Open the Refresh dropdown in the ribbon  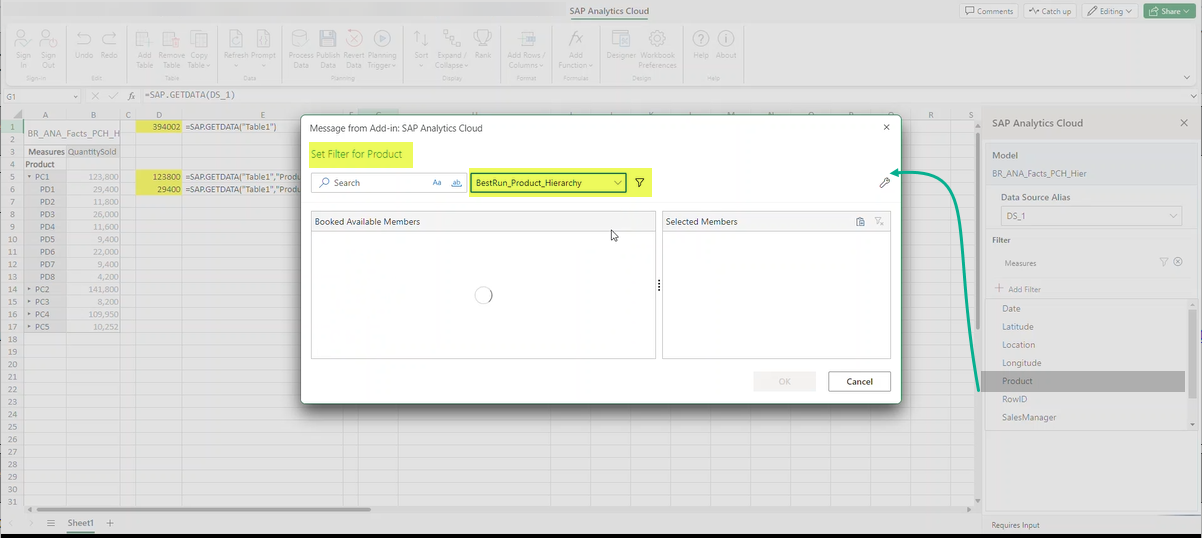(236, 47)
